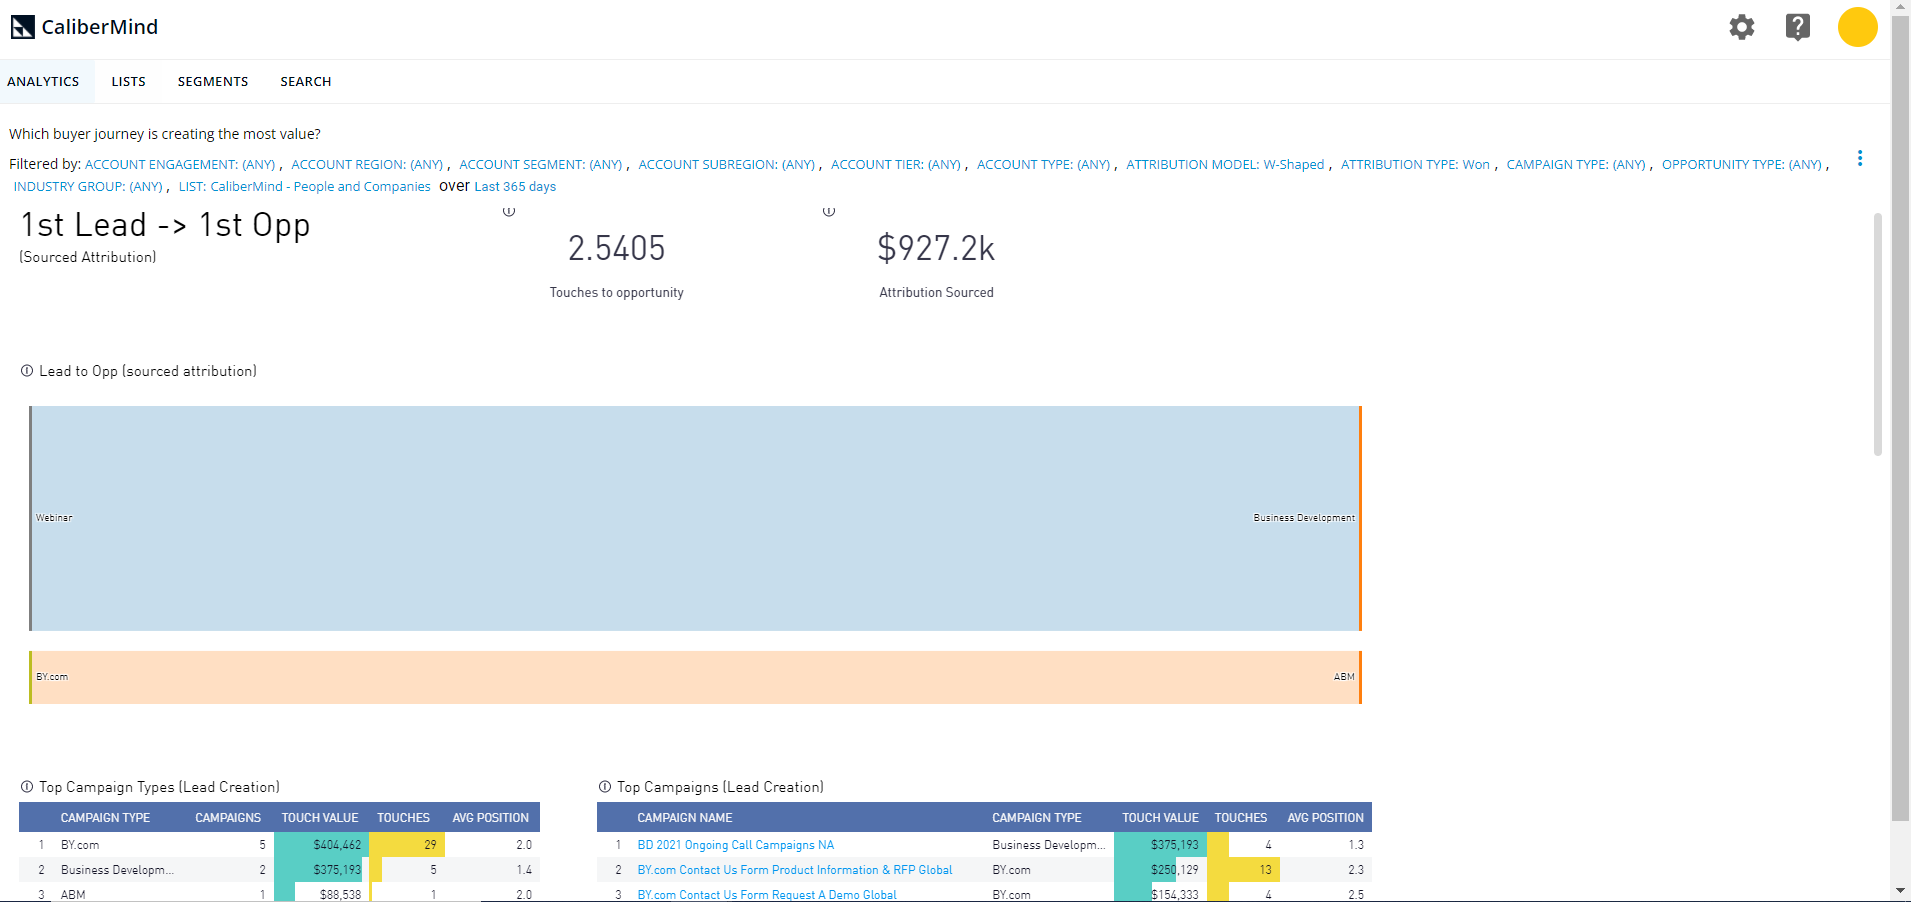This screenshot has height=902, width=1911.
Task: Edit the Opportunity Type filter
Action: (x=1742, y=165)
